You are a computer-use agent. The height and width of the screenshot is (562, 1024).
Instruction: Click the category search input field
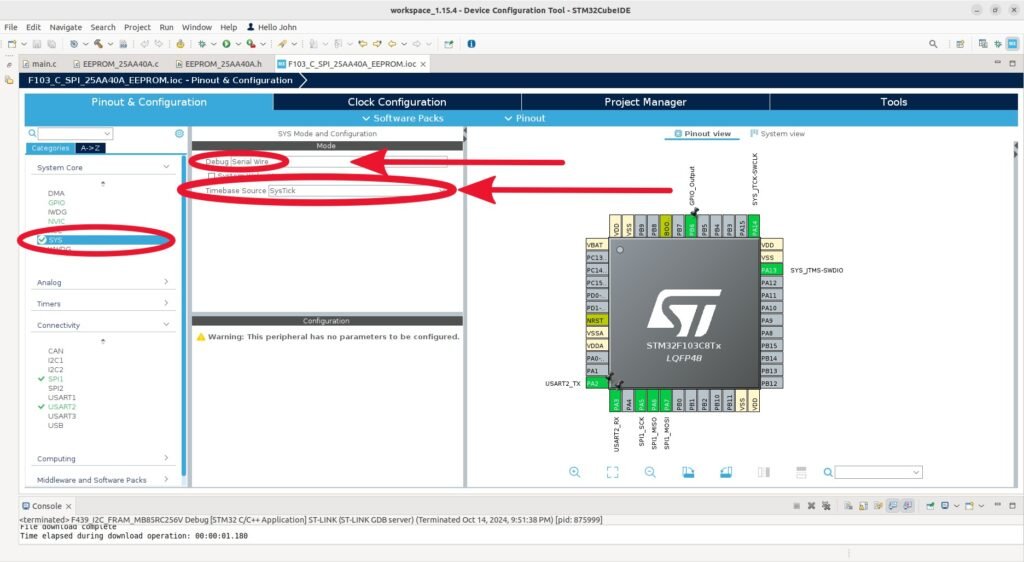[x=74, y=133]
